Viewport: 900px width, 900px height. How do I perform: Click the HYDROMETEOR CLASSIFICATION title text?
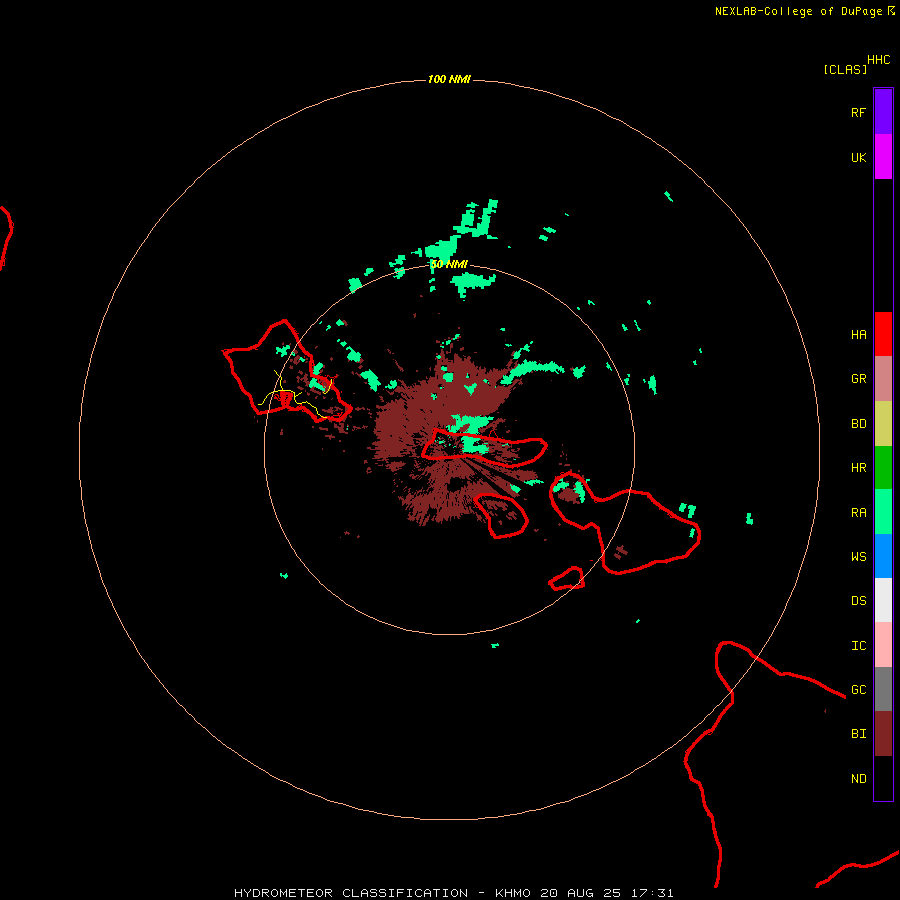(351, 893)
